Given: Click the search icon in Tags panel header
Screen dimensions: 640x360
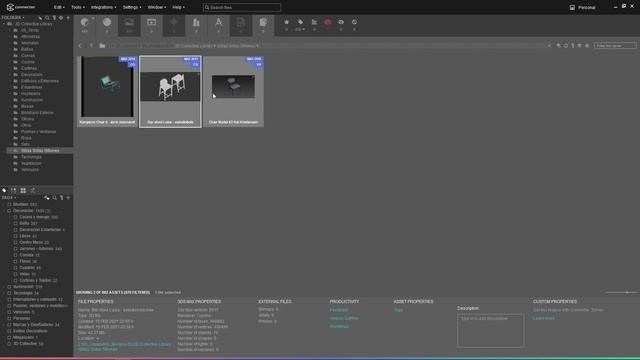Looking at the screenshot, I should (55, 198).
